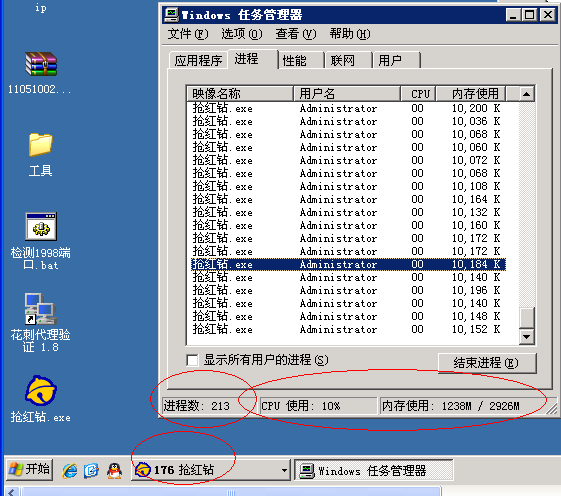Screen dimensions: 561x496
Task: Open the 文件(F) menu
Action: click(188, 34)
